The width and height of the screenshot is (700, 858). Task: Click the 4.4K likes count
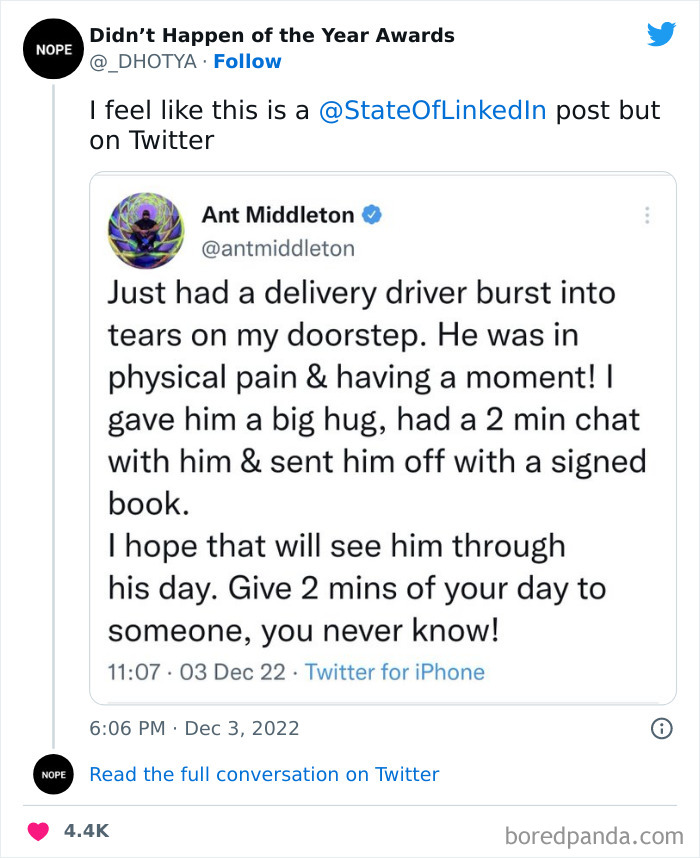point(86,831)
